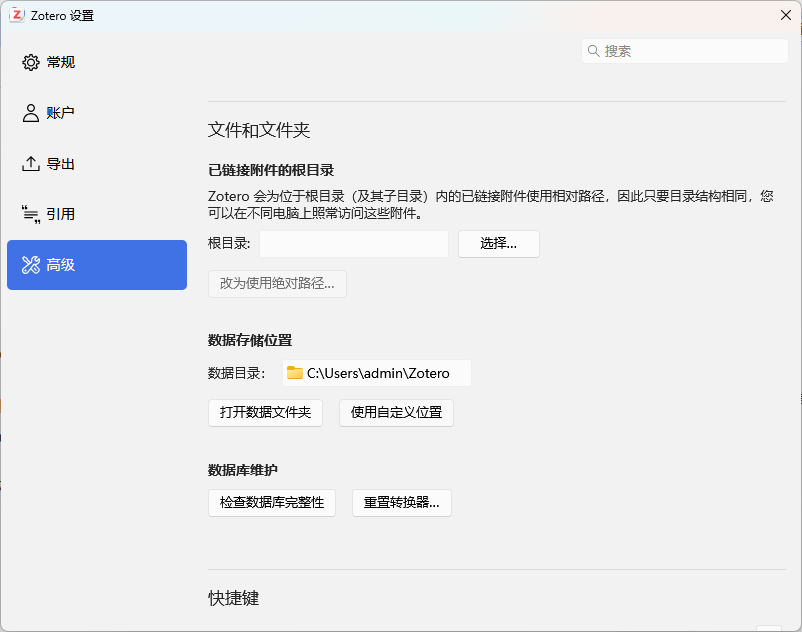The width and height of the screenshot is (802, 632).
Task: Click the 根目录 base directory text field
Action: (354, 244)
